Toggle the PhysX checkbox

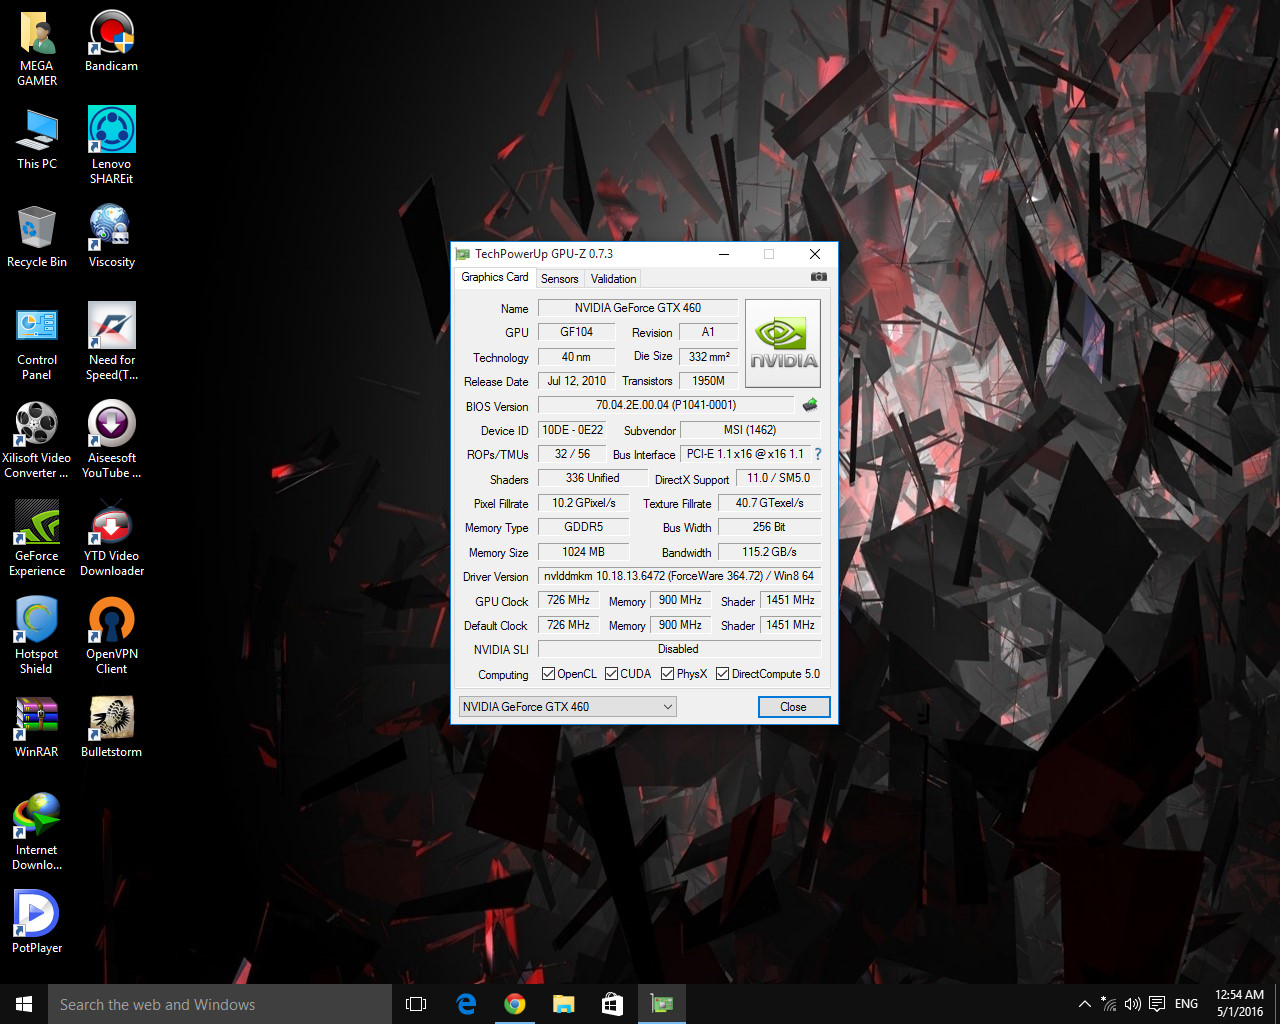[x=667, y=674]
